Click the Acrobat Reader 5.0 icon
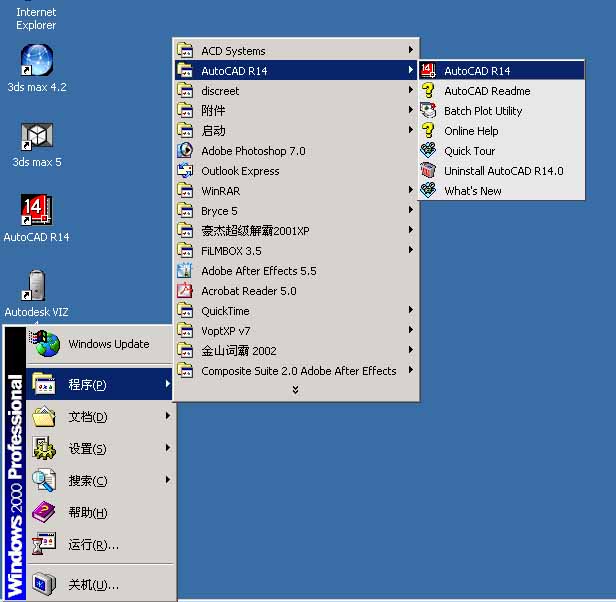 click(x=185, y=290)
